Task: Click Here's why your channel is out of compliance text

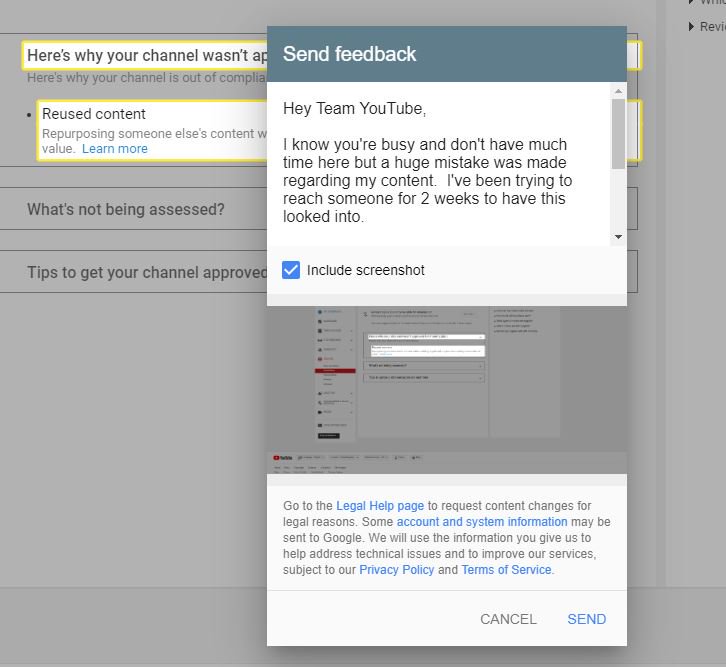Action: point(147,78)
